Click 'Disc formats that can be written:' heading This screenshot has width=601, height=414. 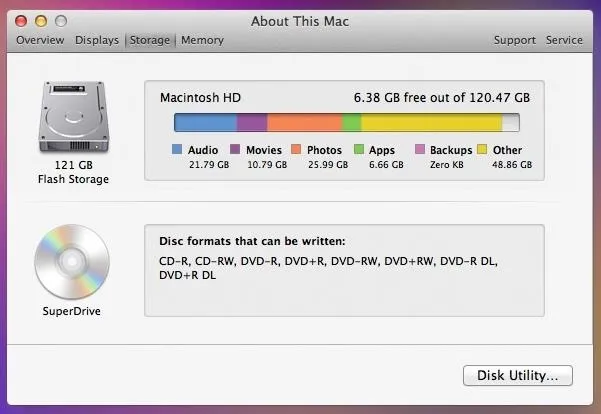(x=252, y=241)
